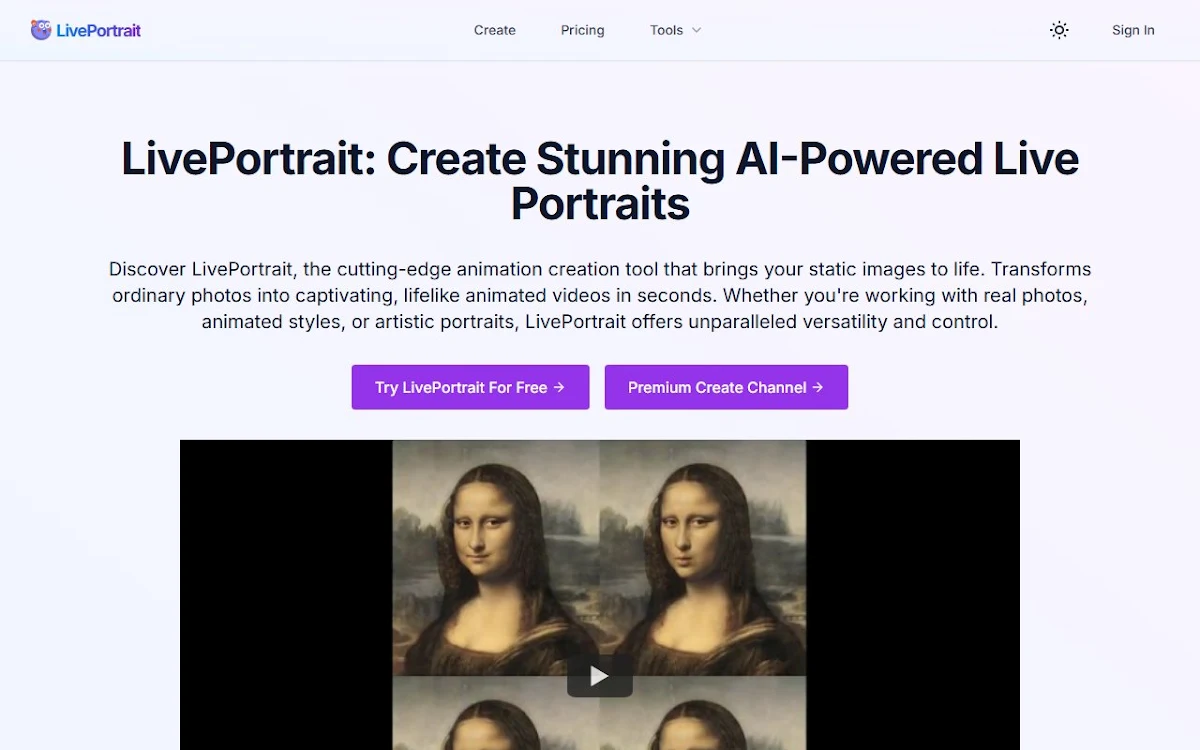Click Sign In in the header
Viewport: 1200px width, 750px height.
[x=1133, y=30]
